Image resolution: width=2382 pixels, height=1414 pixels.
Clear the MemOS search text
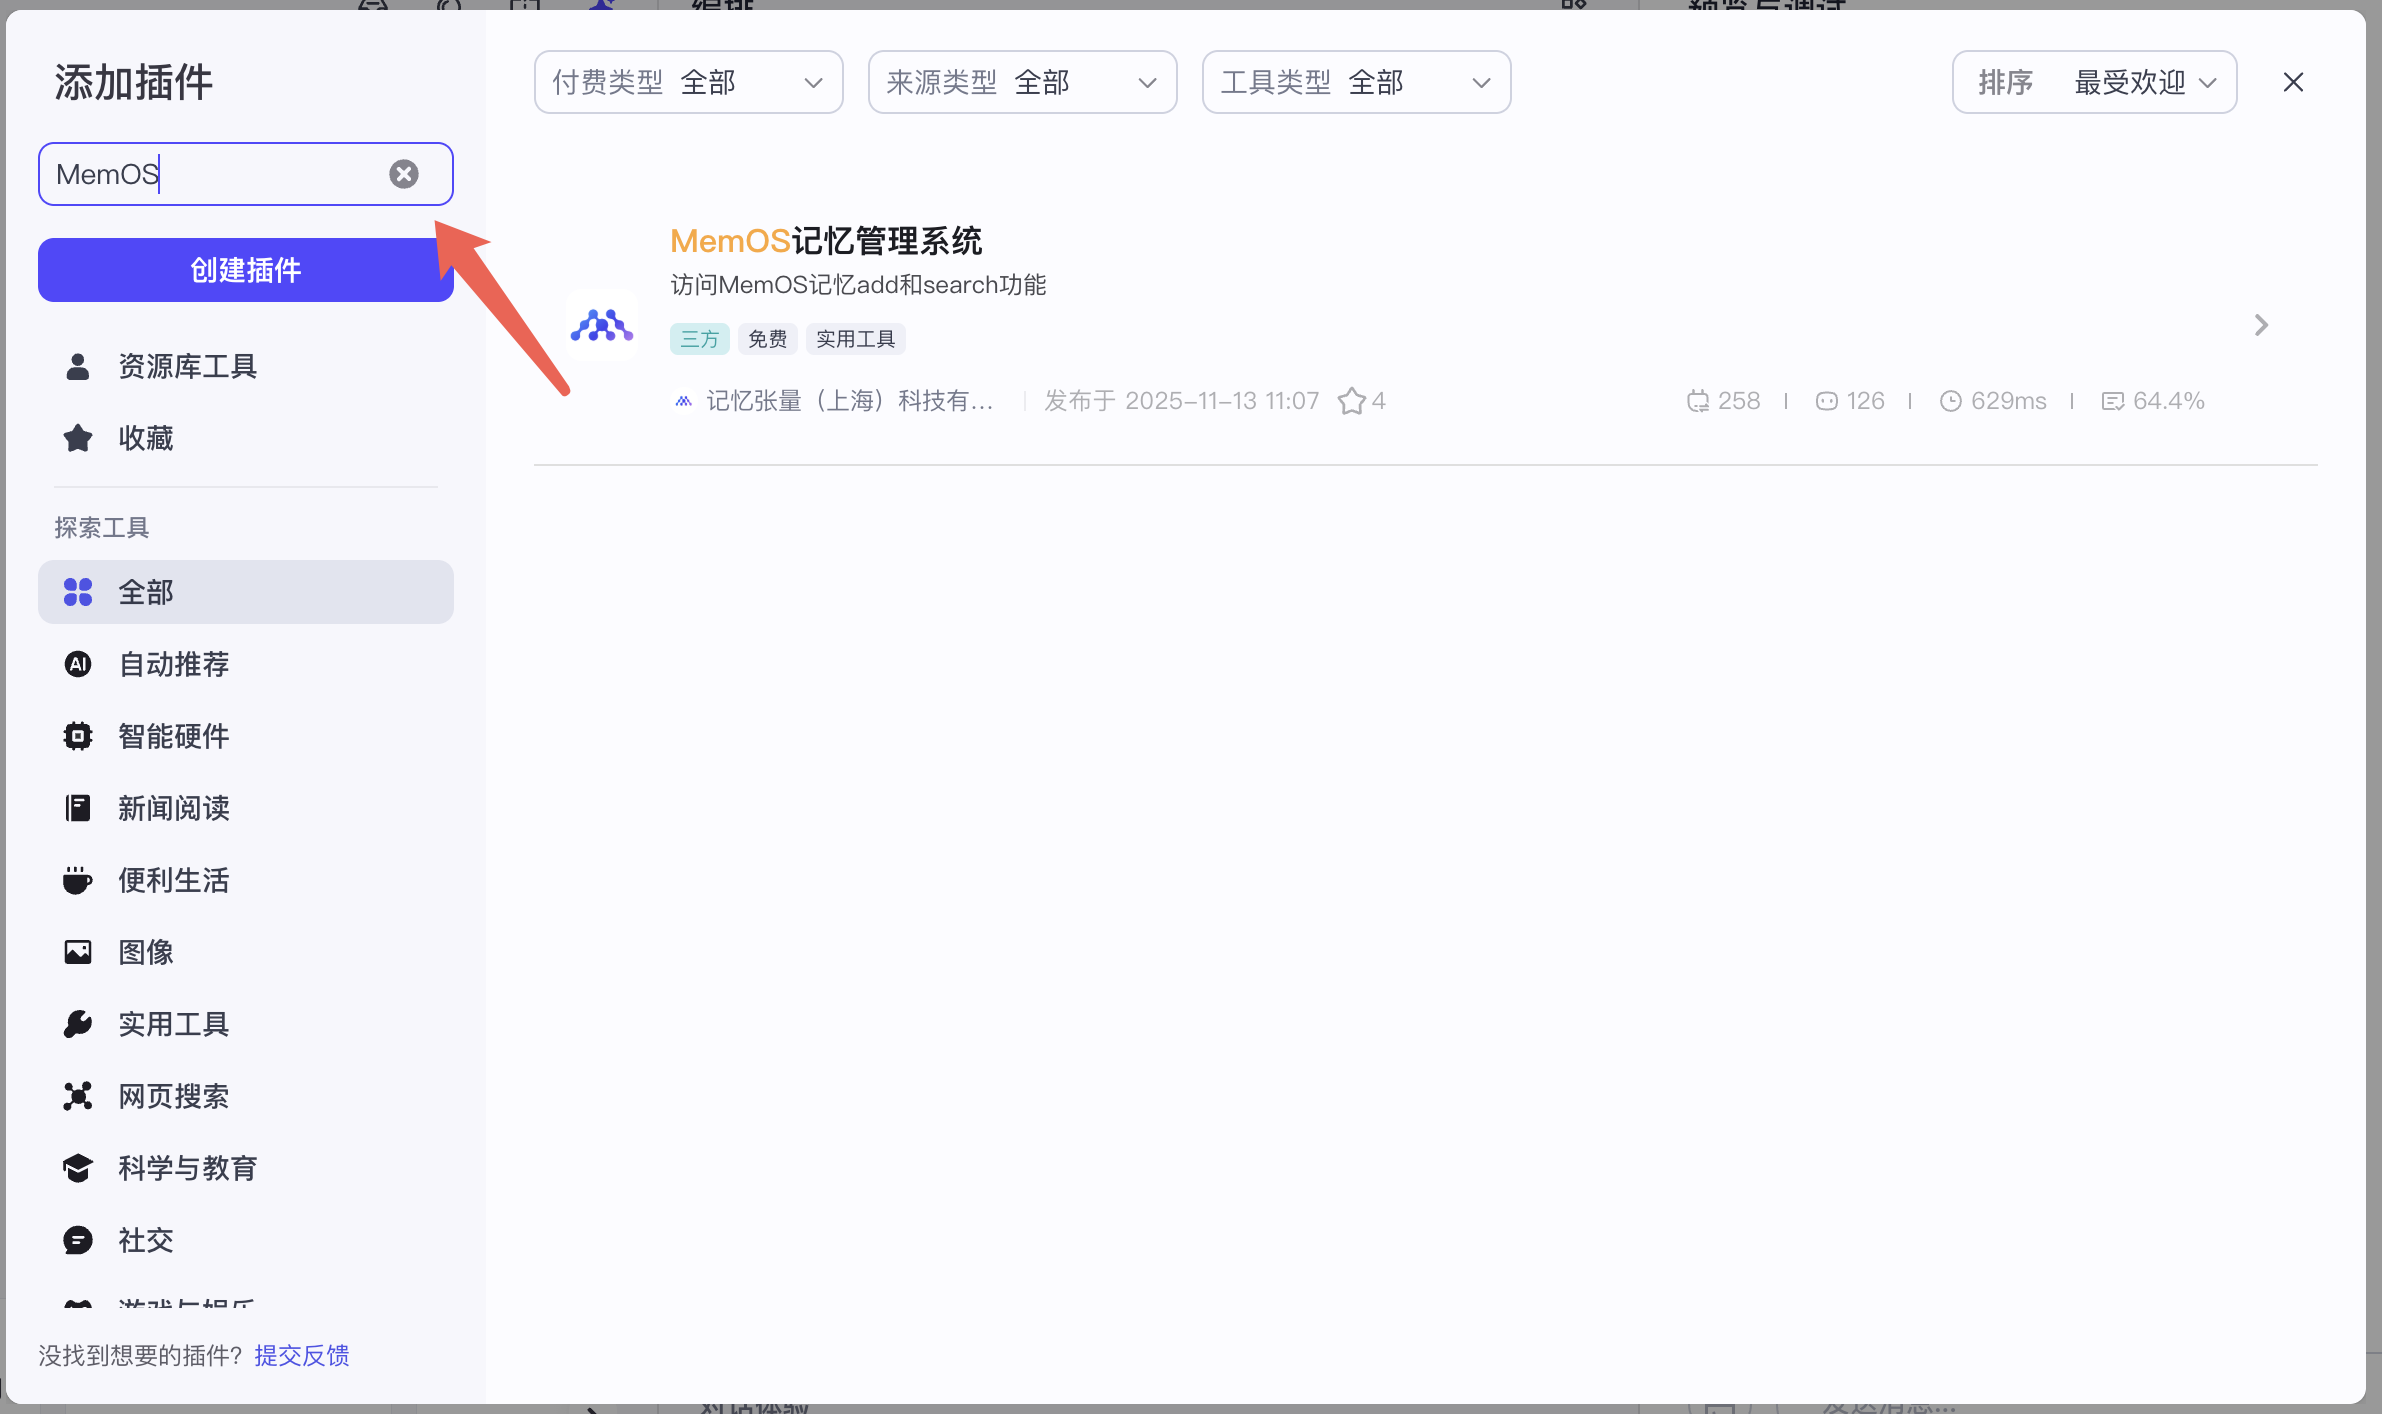tap(404, 173)
